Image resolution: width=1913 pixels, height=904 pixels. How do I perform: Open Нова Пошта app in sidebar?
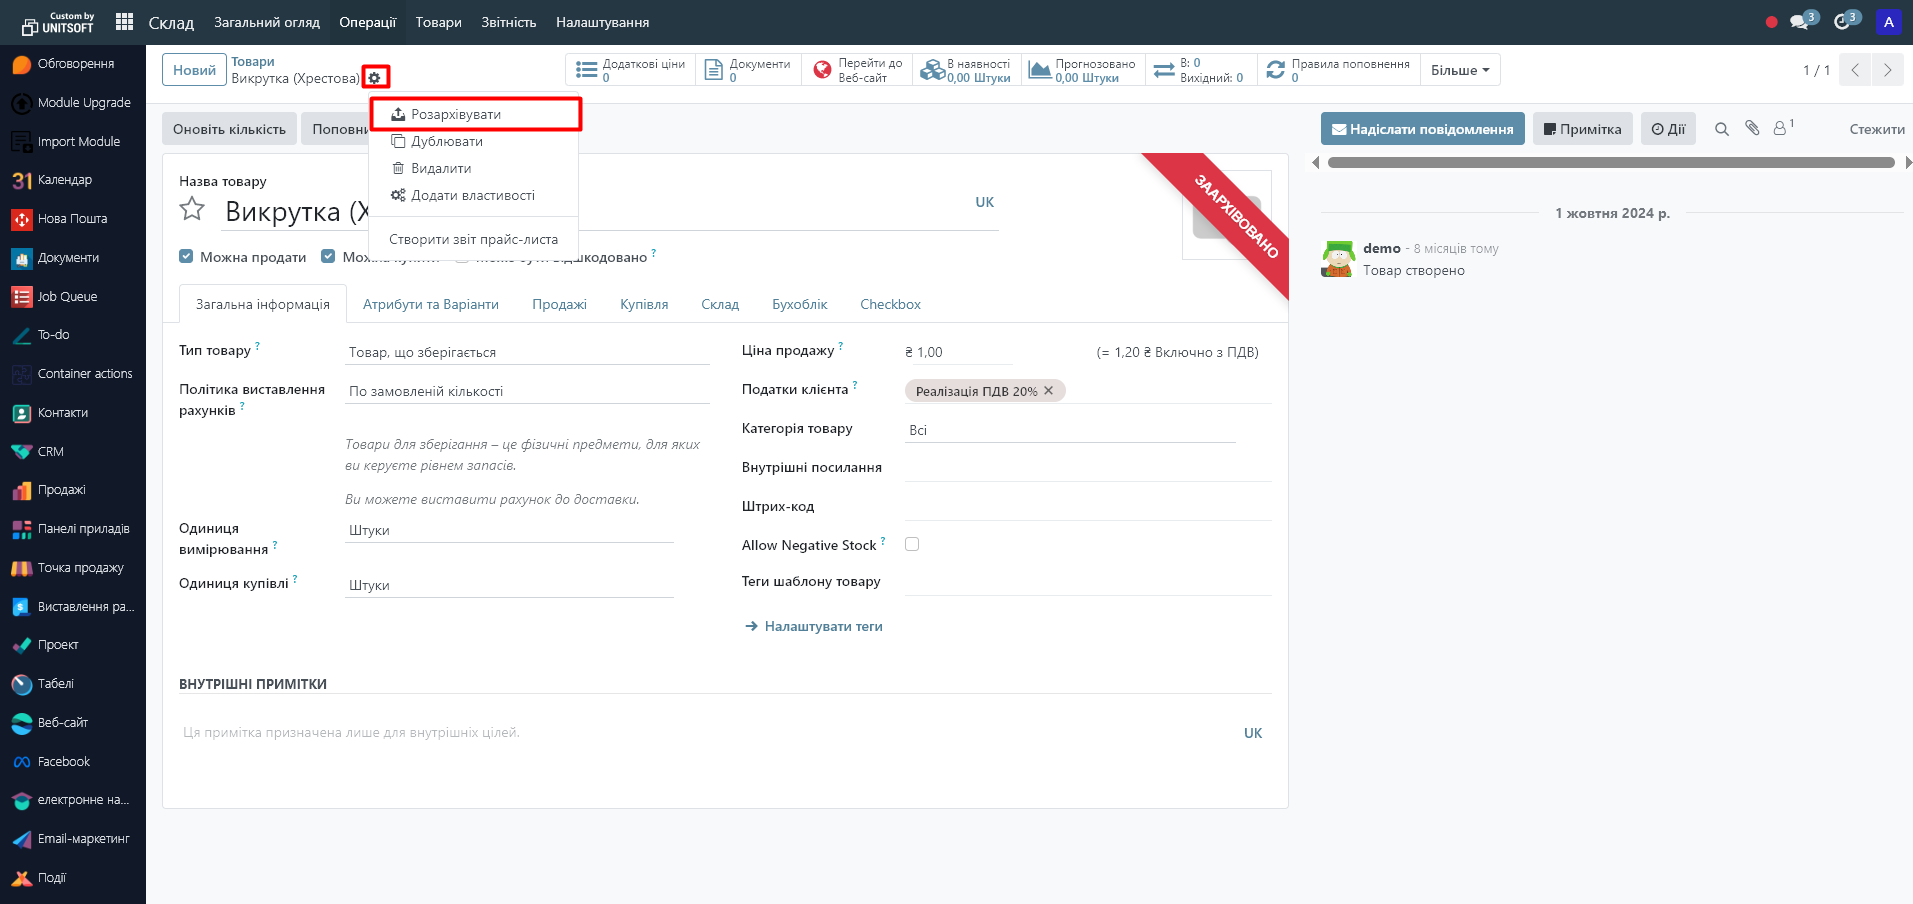coord(72,219)
